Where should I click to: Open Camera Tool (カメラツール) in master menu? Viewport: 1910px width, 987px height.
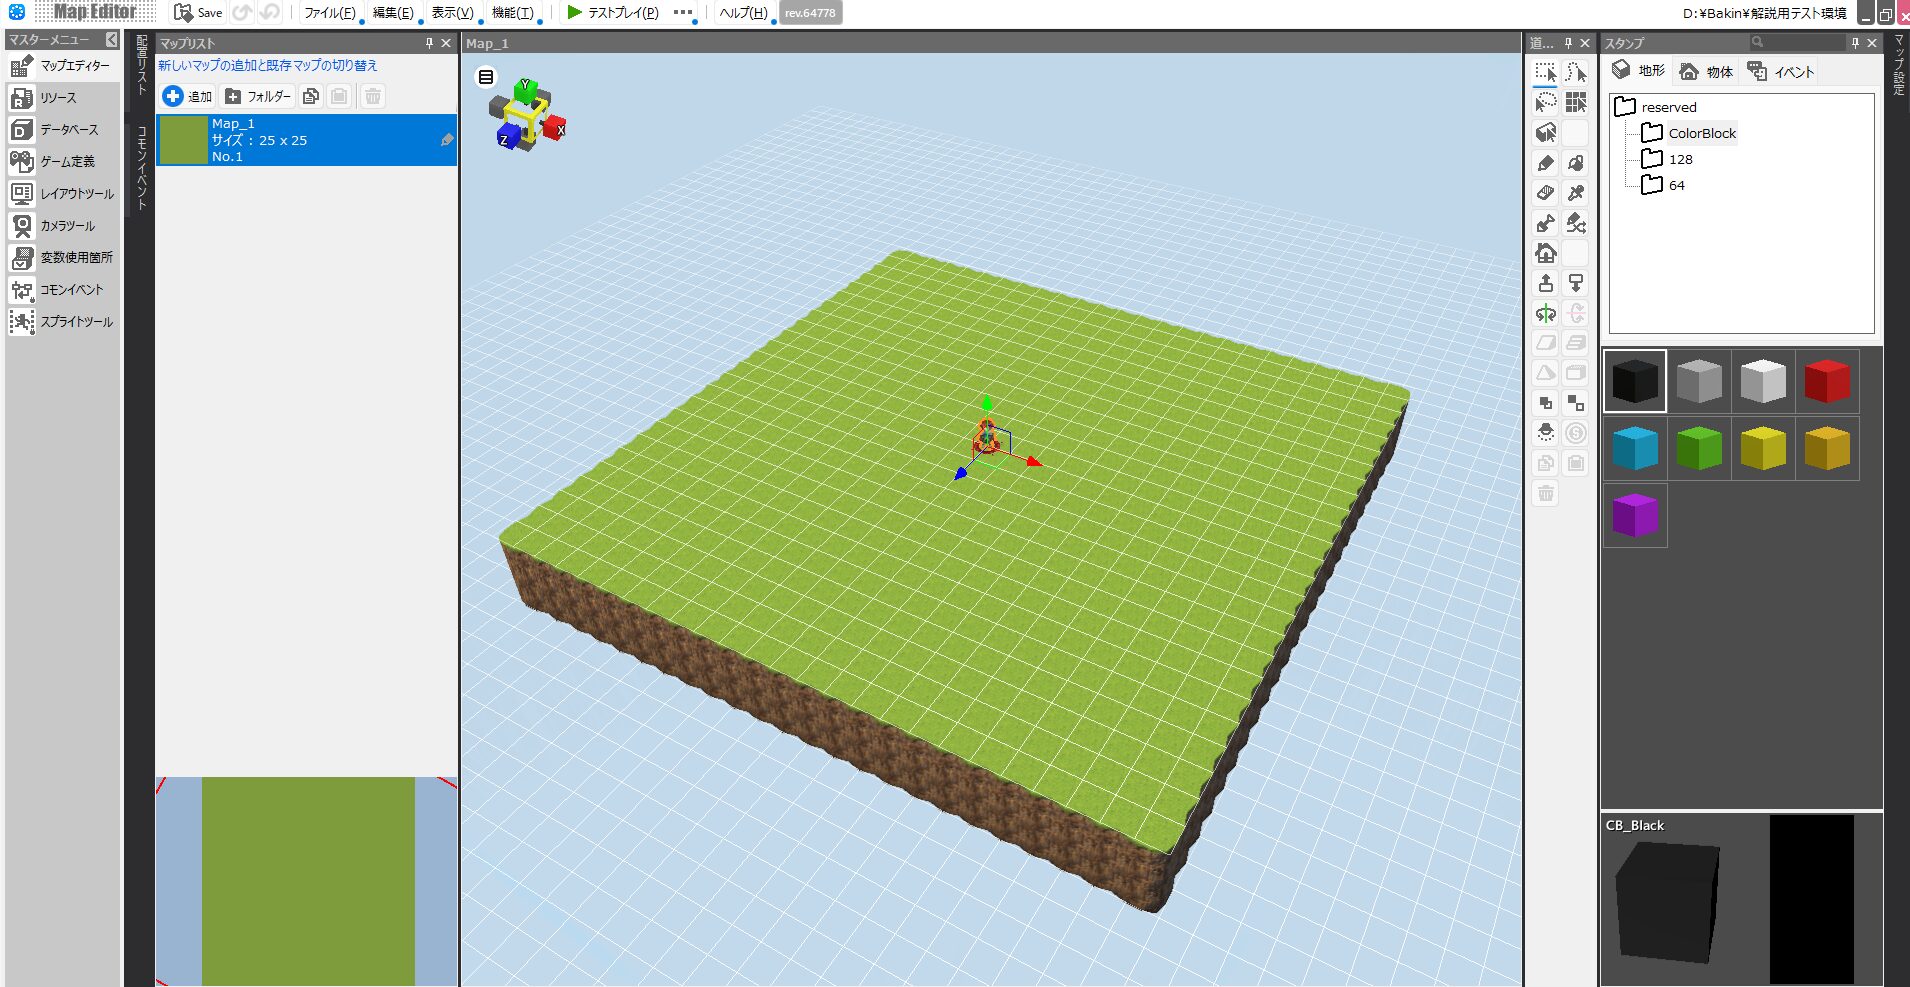[x=62, y=226]
